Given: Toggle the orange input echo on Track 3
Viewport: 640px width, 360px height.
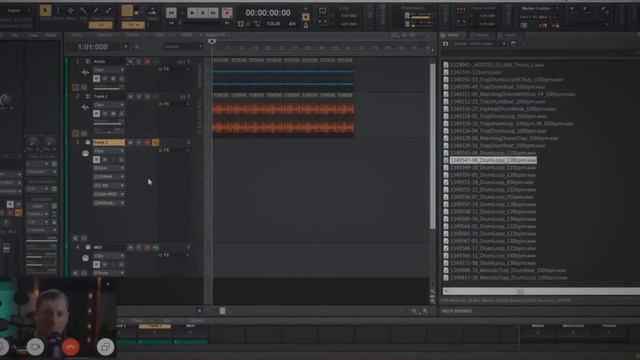Looking at the screenshot, I should pyautogui.click(x=156, y=142).
